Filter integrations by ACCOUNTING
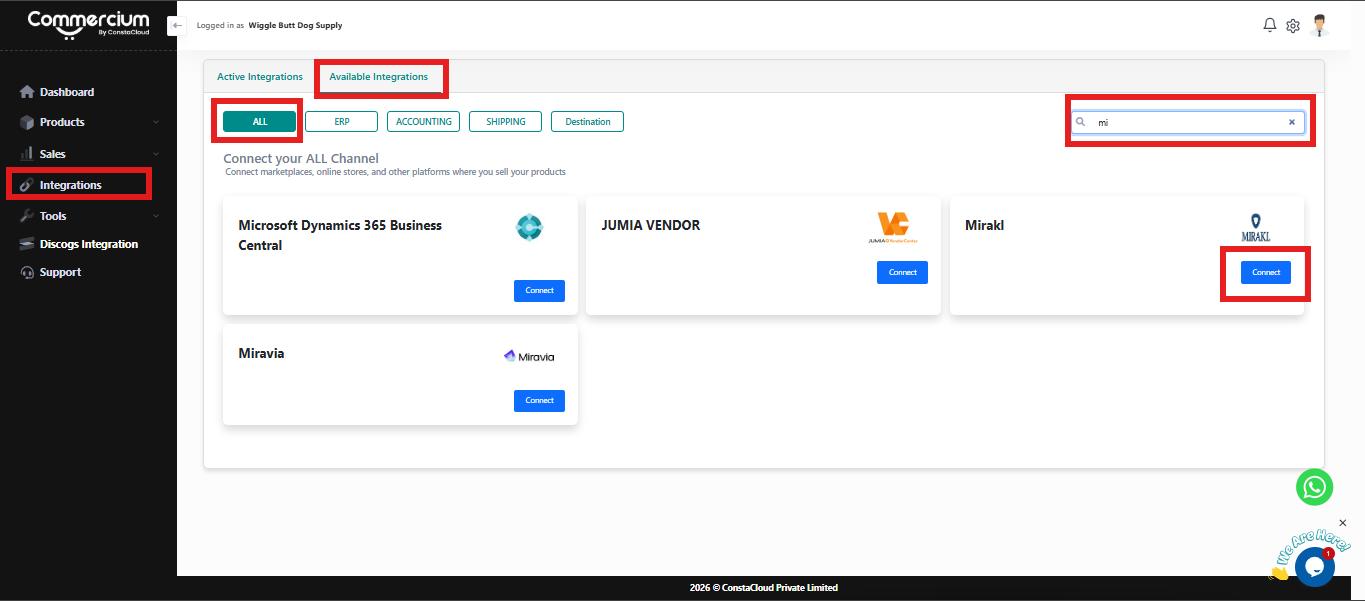This screenshot has height=601, width=1365. coord(424,121)
